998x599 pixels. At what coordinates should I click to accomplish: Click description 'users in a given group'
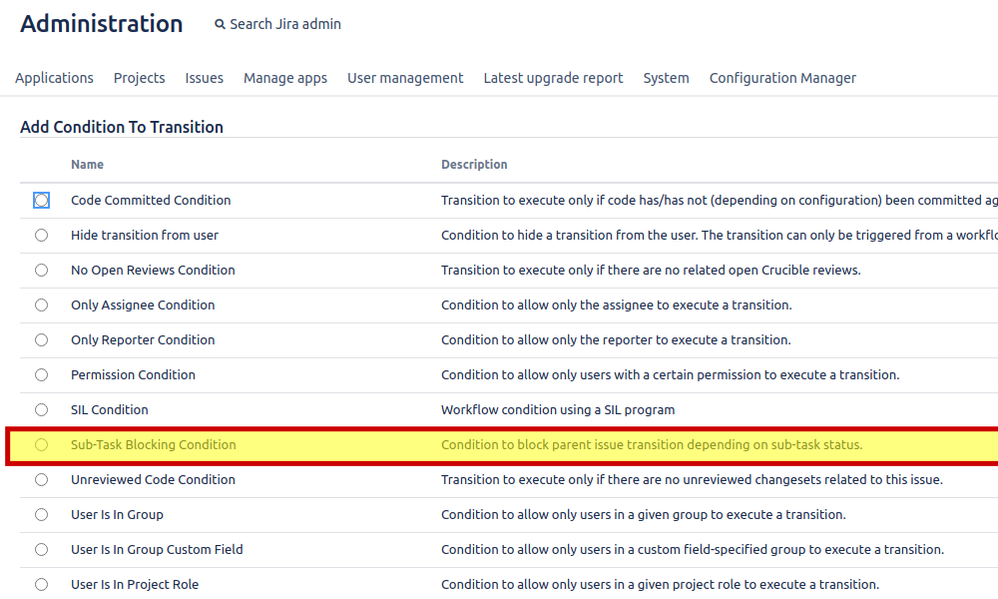643,514
